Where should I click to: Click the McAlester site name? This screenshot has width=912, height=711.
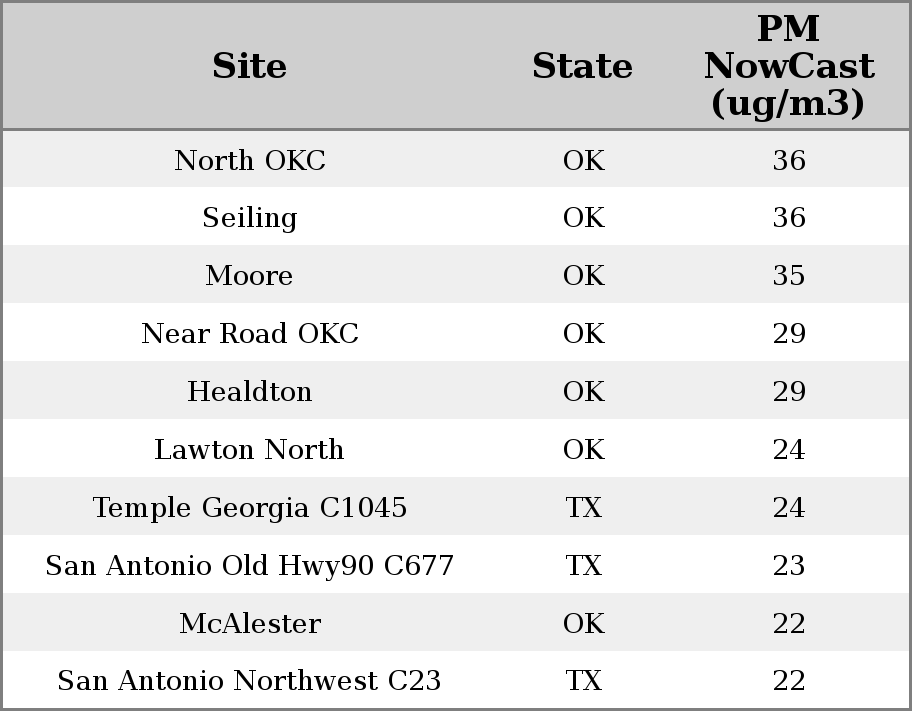(x=249, y=624)
